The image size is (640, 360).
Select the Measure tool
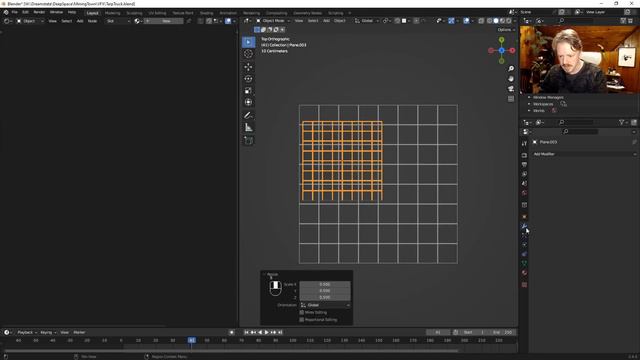click(x=248, y=127)
